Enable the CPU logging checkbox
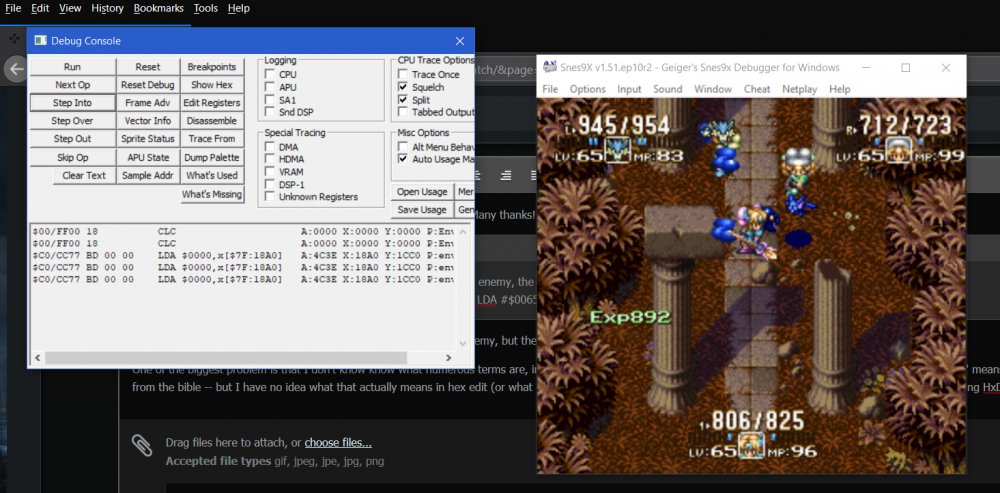 click(269, 75)
